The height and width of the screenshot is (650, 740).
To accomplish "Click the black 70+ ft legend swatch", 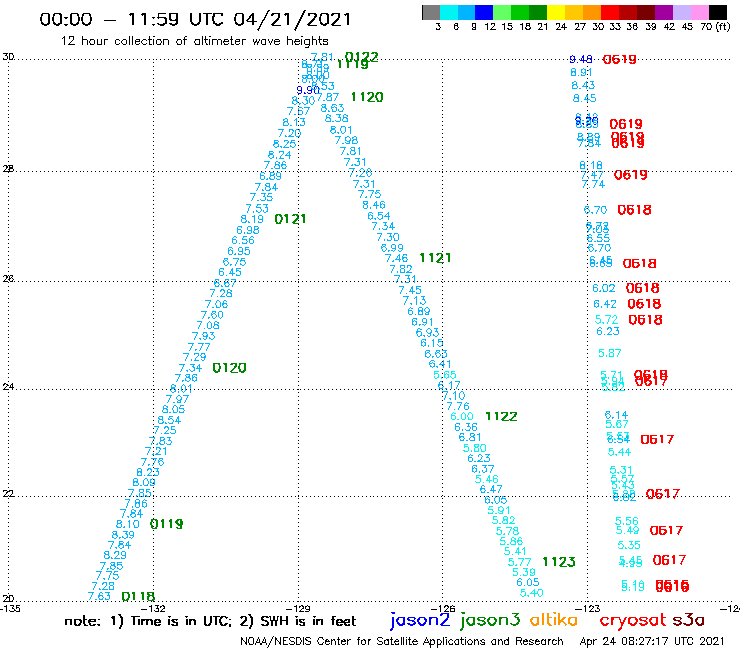I will pos(717,12).
